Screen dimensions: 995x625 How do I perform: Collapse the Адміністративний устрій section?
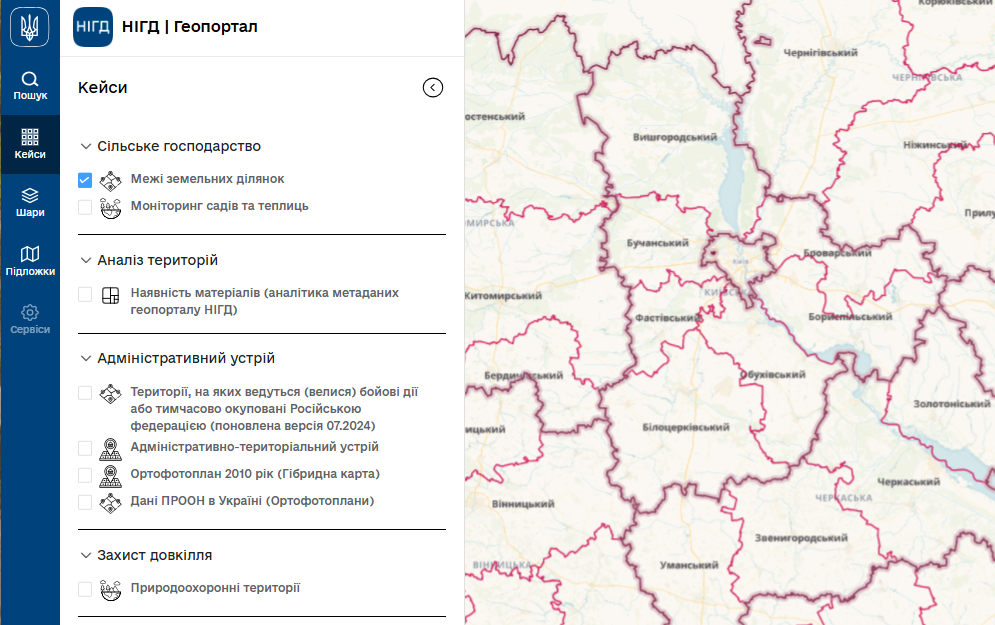[x=86, y=358]
